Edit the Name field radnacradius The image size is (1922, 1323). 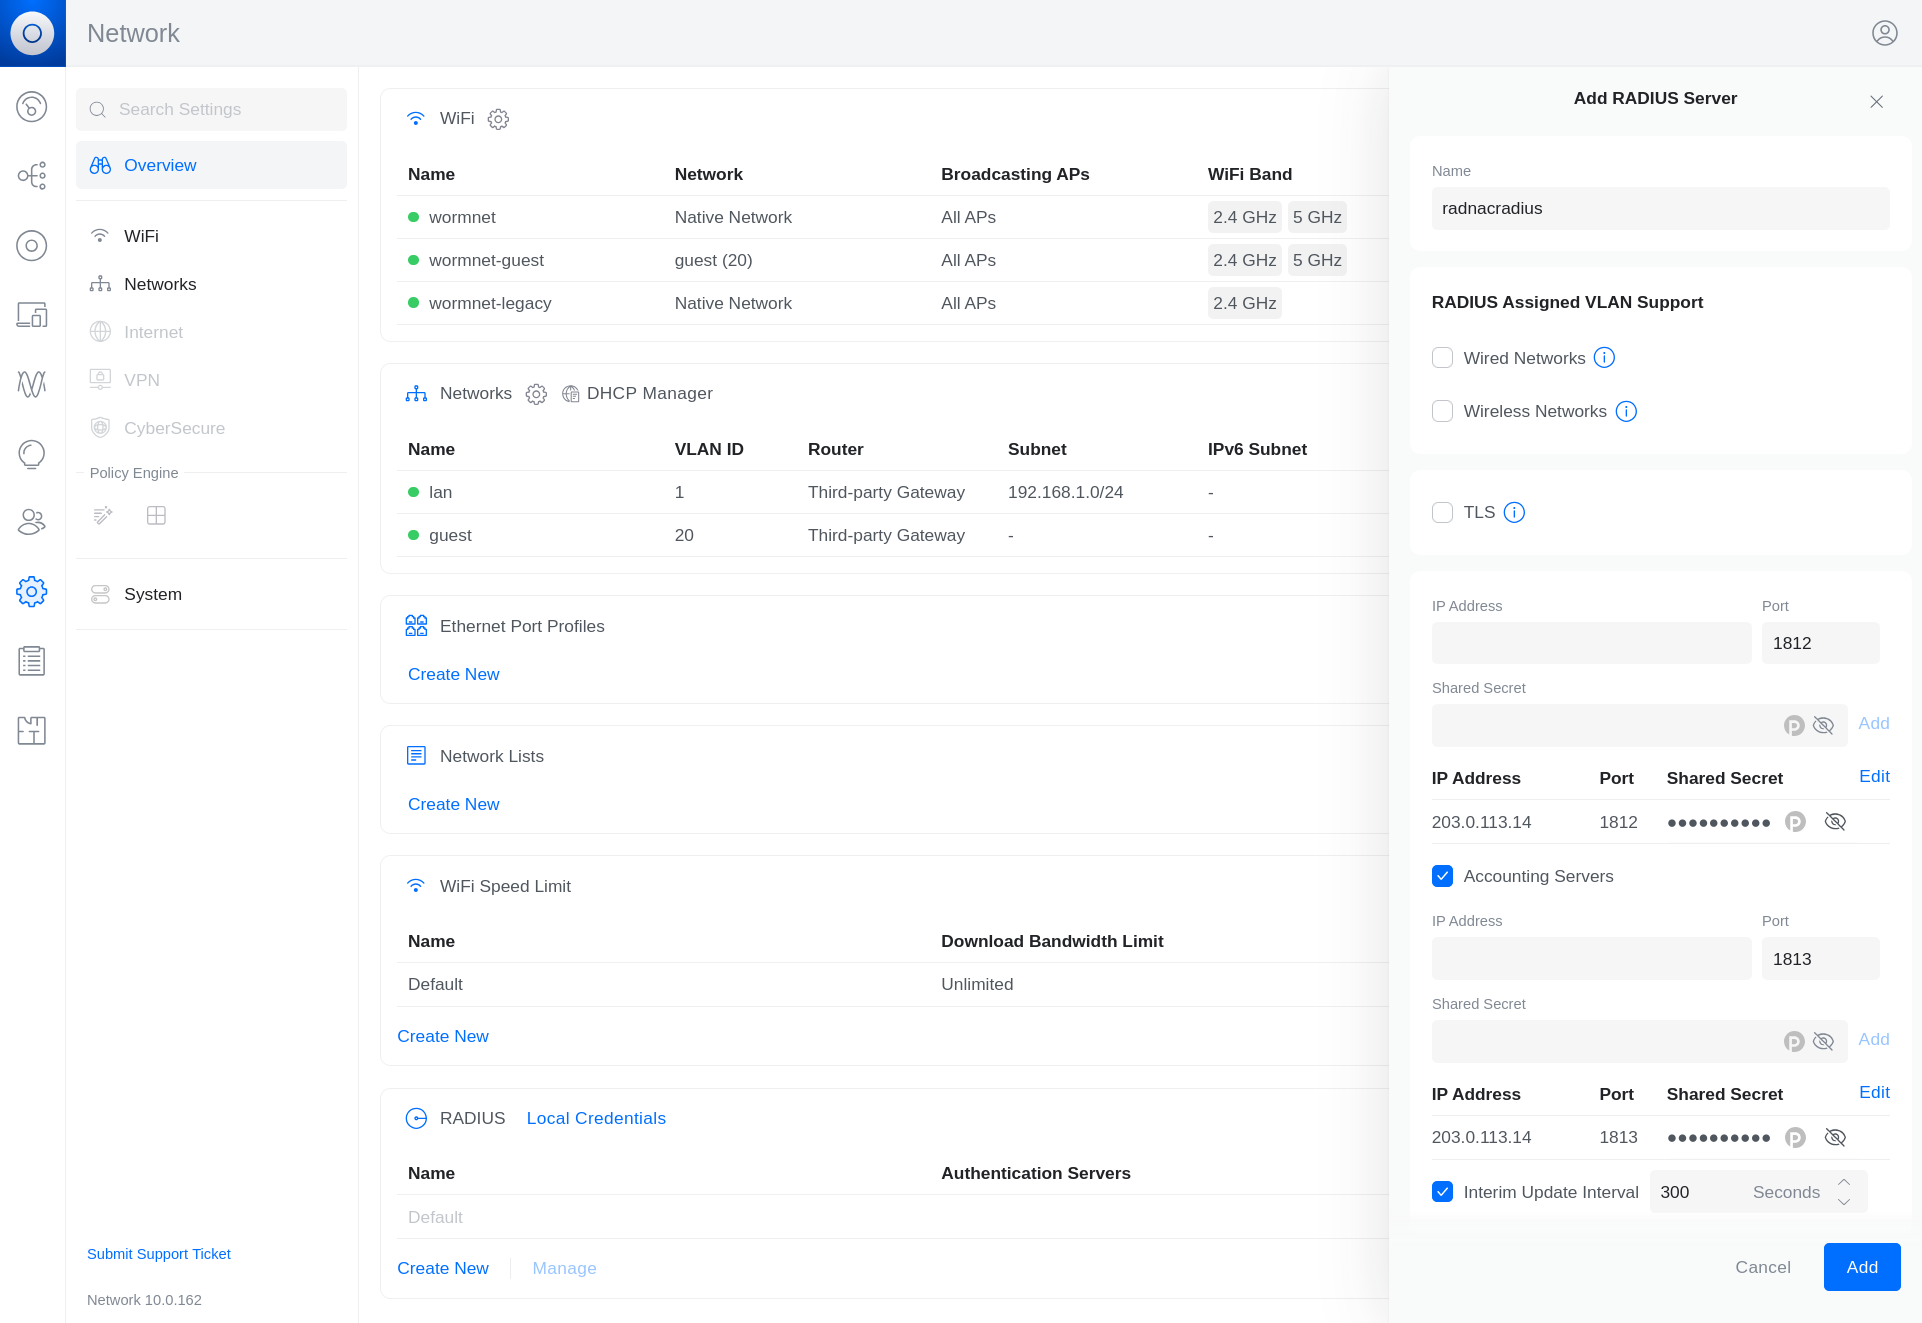[1660, 208]
